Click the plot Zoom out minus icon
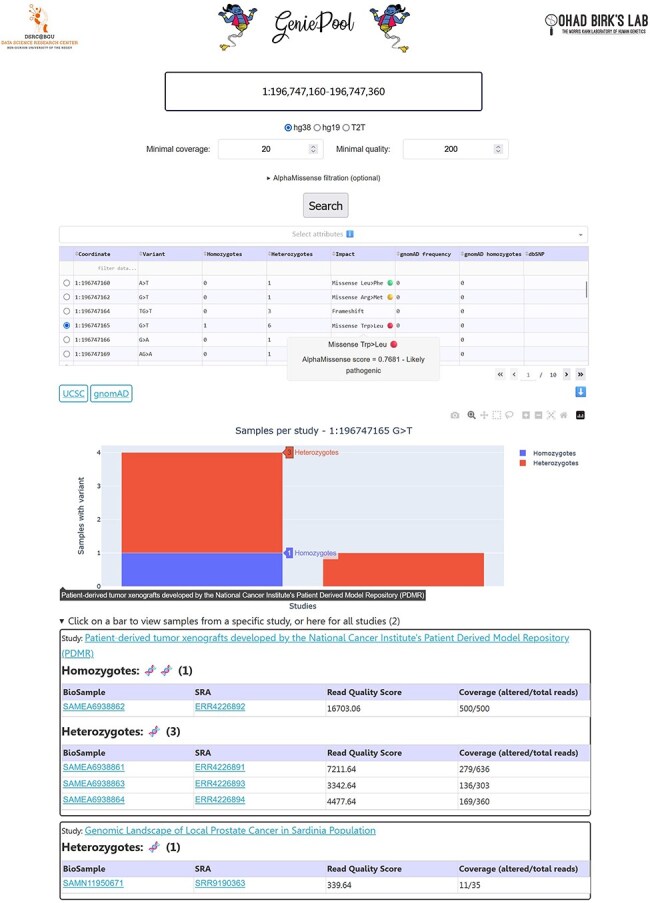 pos(538,415)
